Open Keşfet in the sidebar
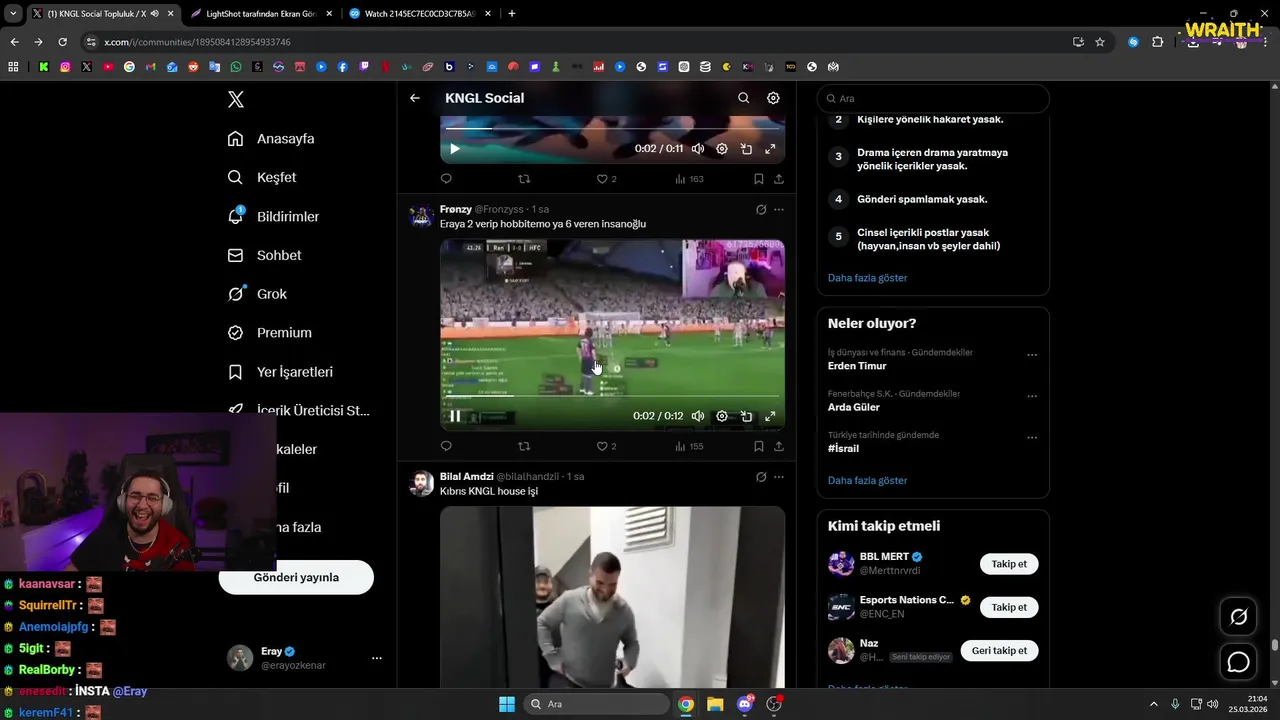1280x720 pixels. 262,177
